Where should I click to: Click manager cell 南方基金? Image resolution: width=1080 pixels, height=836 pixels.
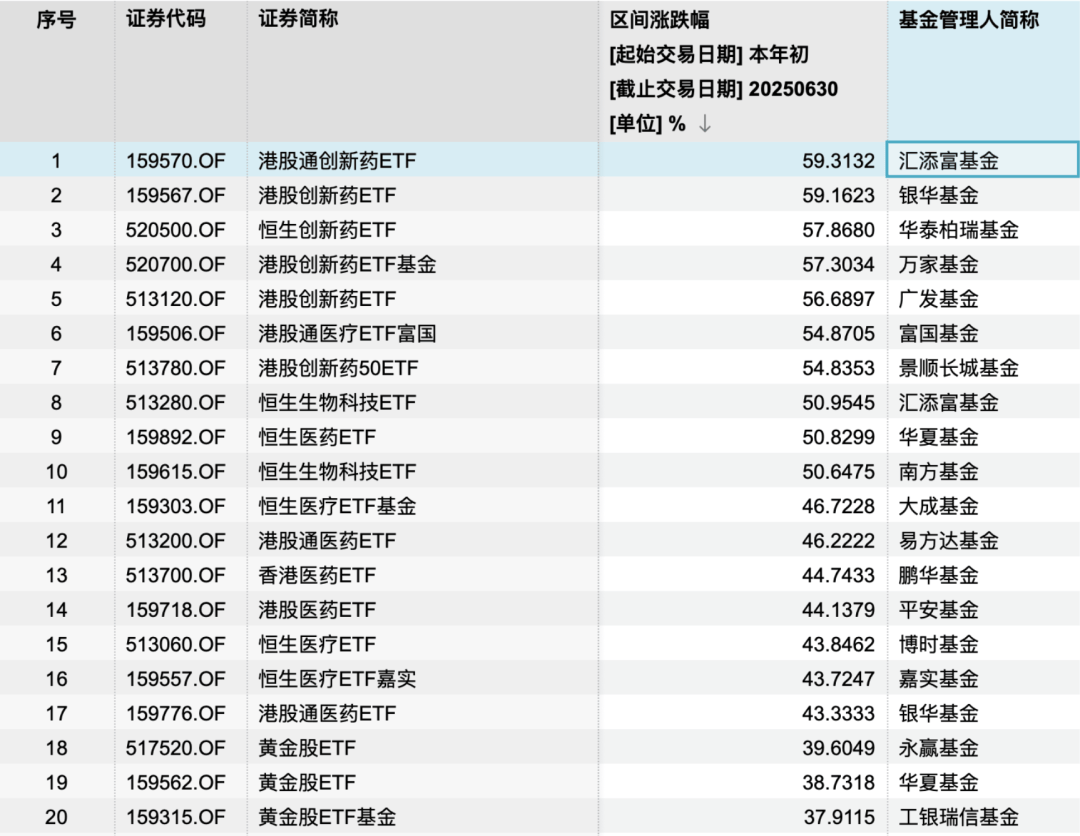click(x=939, y=472)
